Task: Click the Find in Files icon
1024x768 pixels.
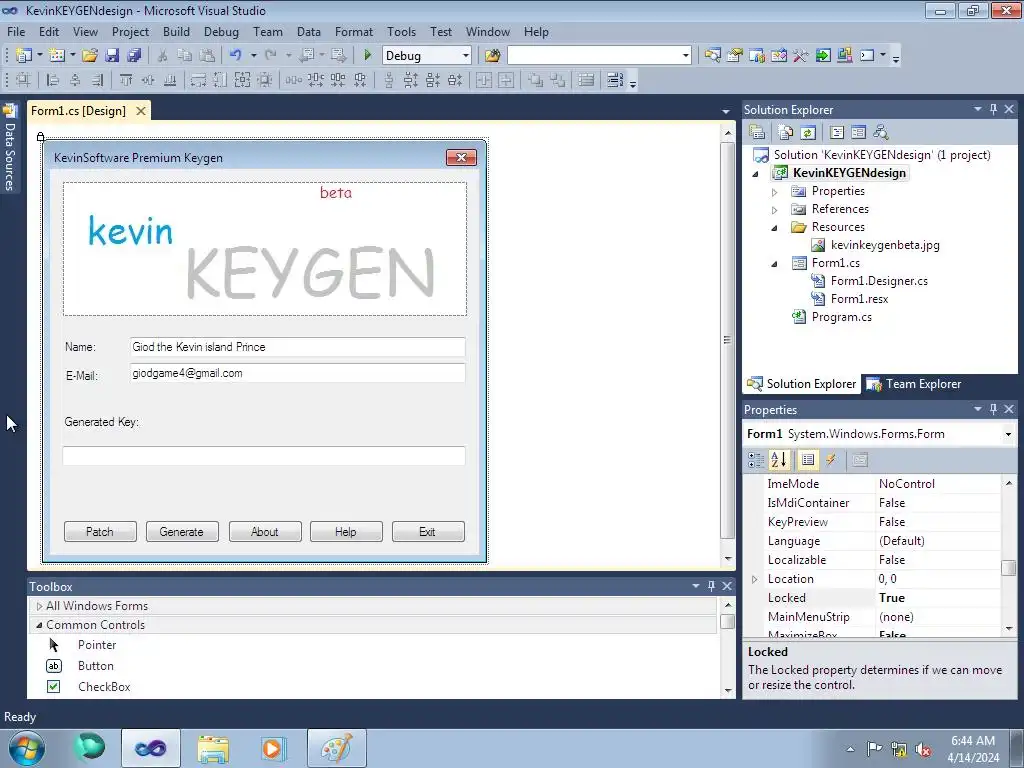Action: click(x=492, y=56)
